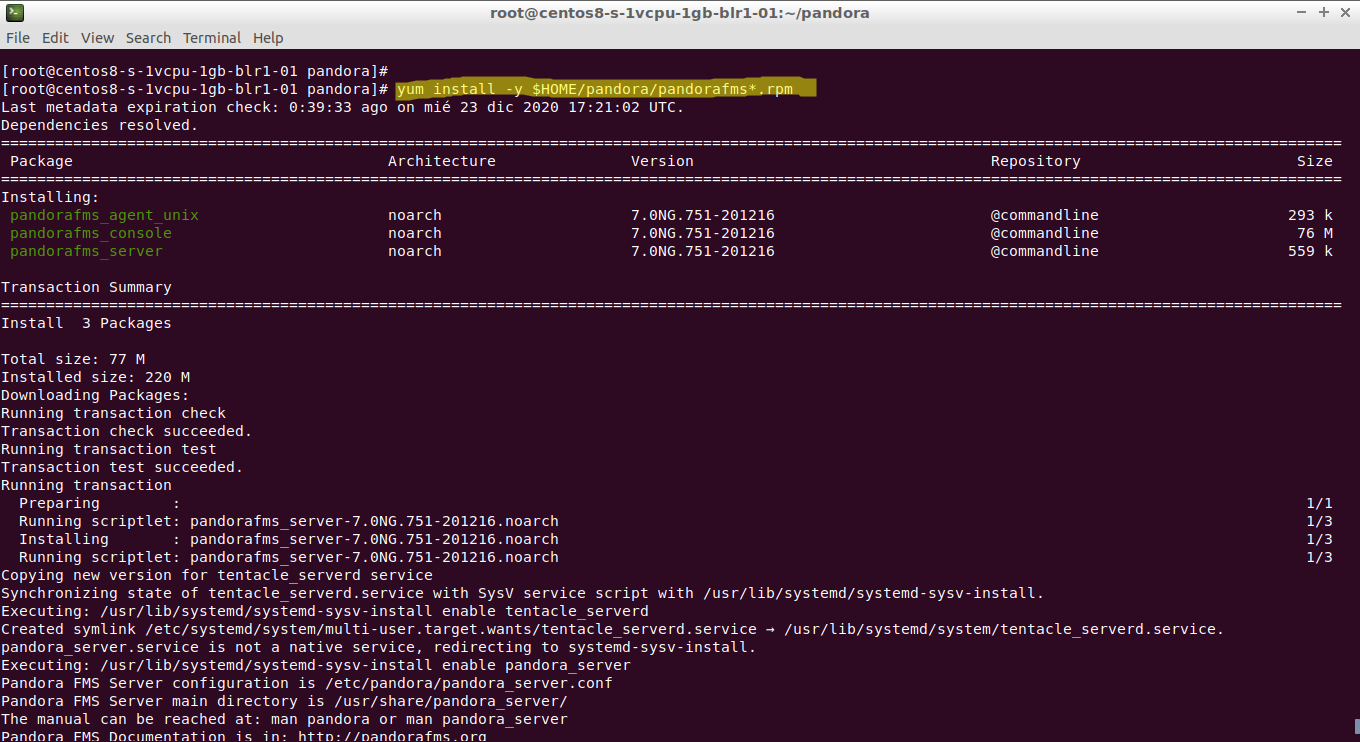Screen dimensions: 1360x742
Task: Click the pandorafms_console package name
Action: coord(91,233)
